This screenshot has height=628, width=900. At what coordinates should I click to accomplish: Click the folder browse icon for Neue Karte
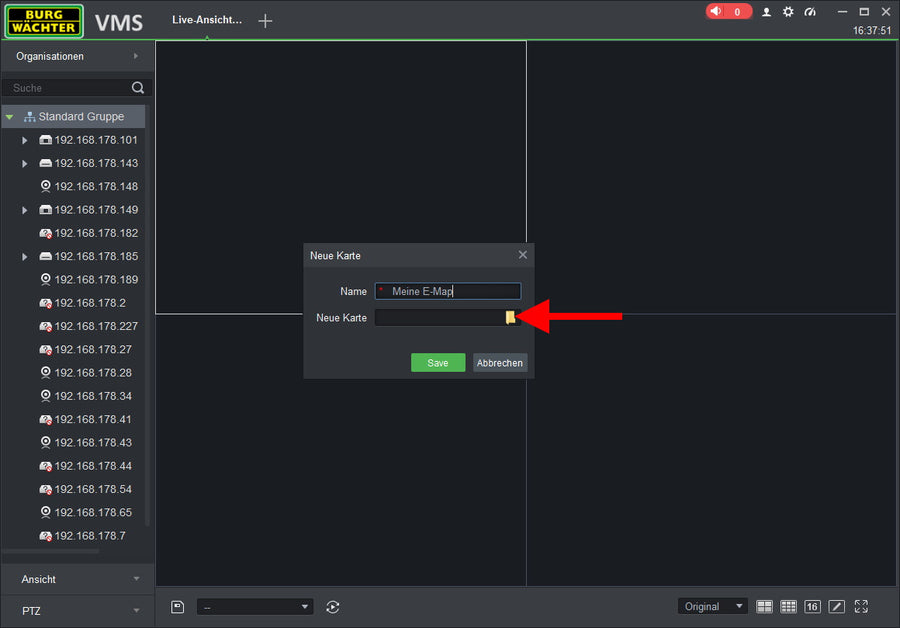510,318
